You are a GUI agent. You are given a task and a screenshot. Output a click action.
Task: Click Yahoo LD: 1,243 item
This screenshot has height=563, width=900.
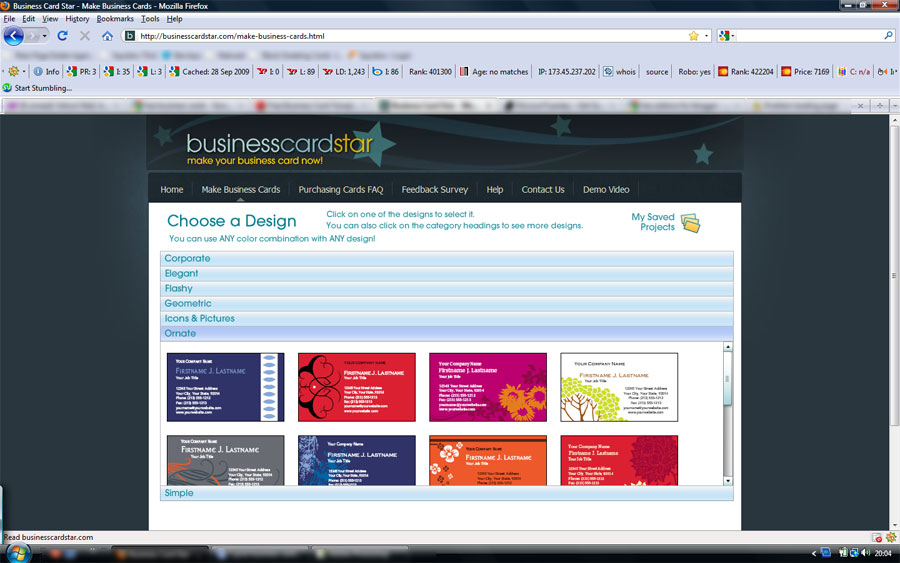pos(344,72)
